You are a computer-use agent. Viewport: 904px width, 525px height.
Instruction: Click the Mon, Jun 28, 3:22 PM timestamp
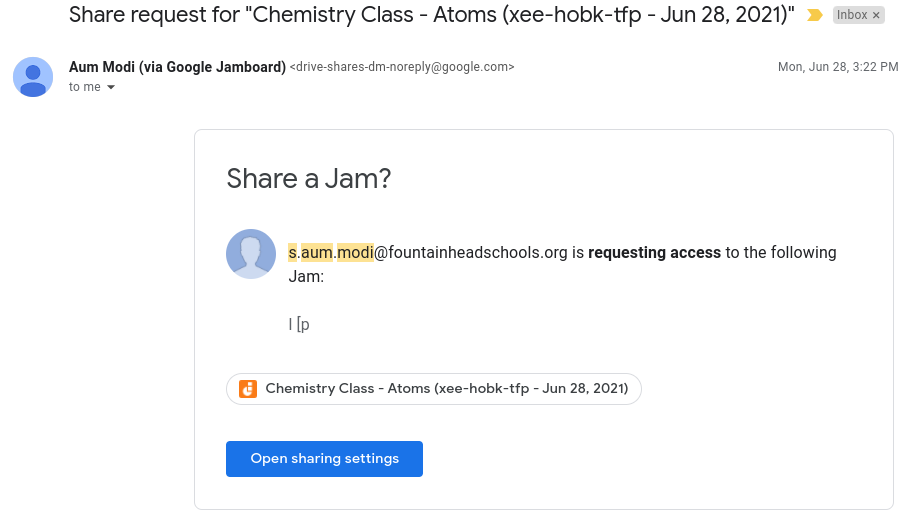[838, 67]
